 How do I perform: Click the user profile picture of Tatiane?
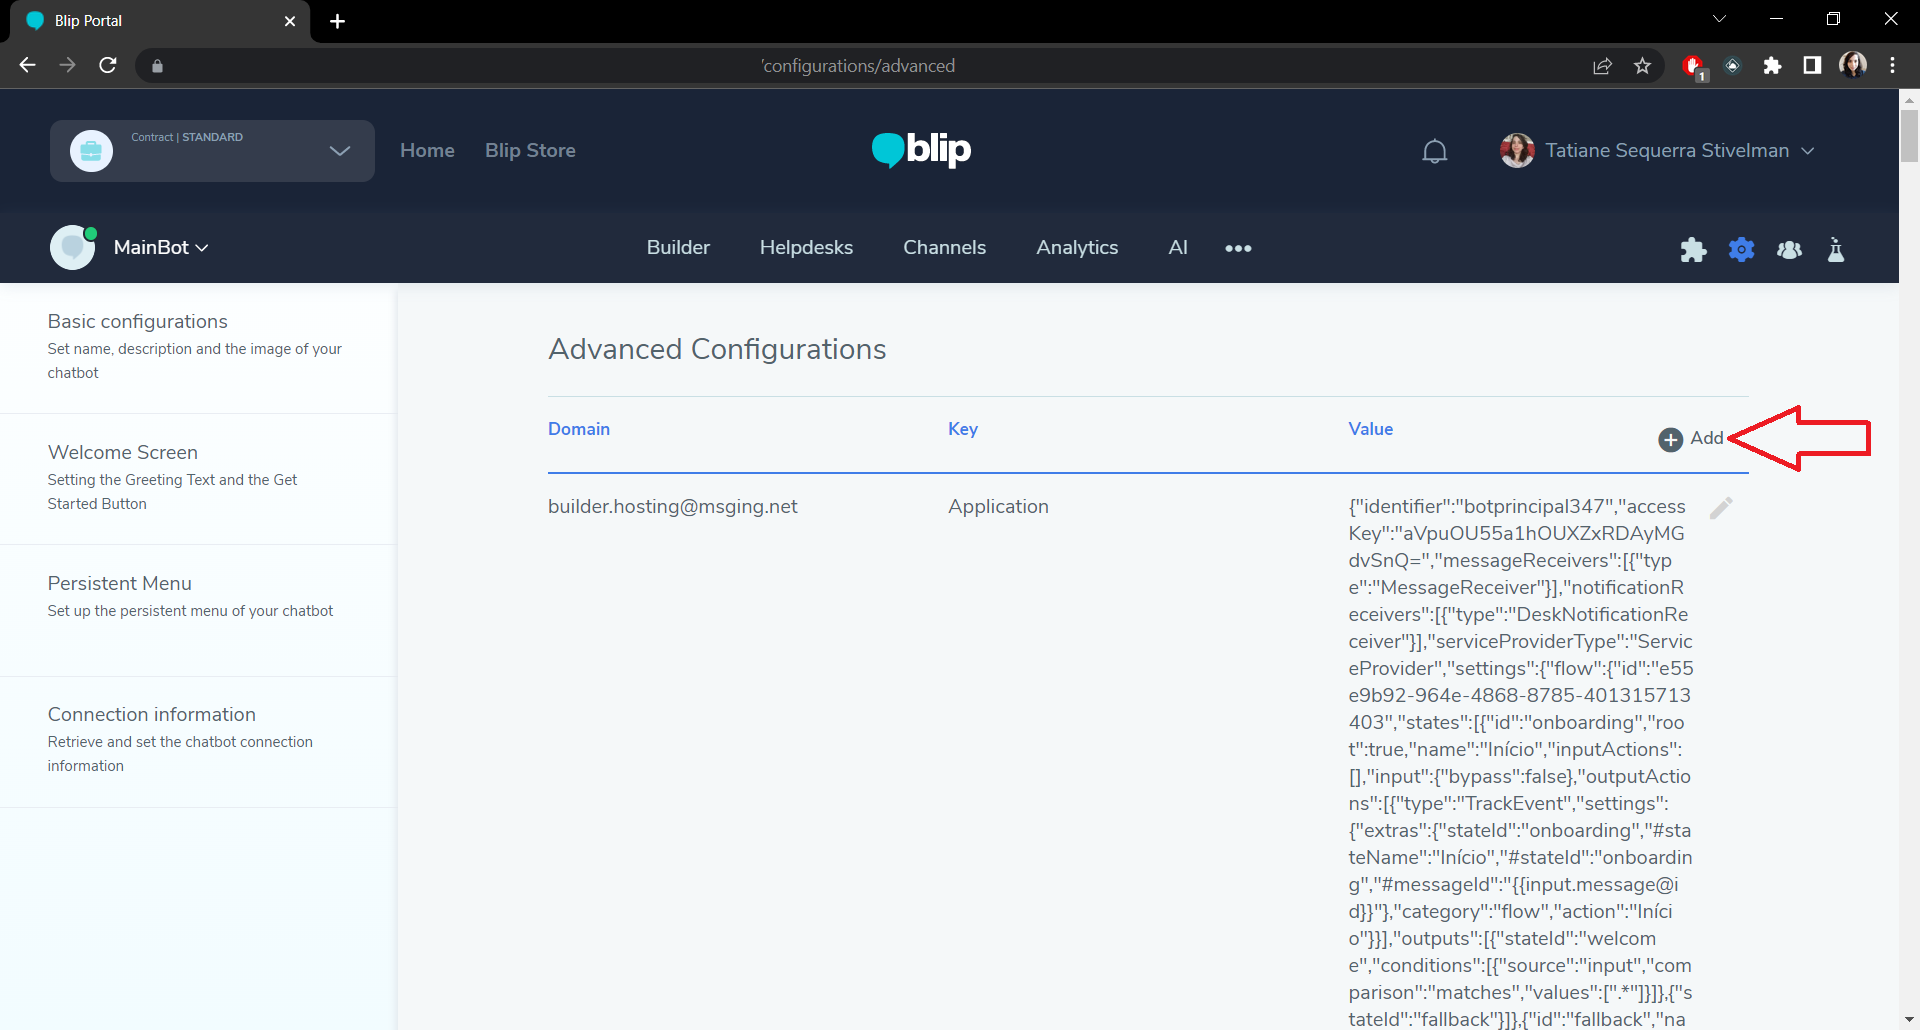(x=1517, y=151)
